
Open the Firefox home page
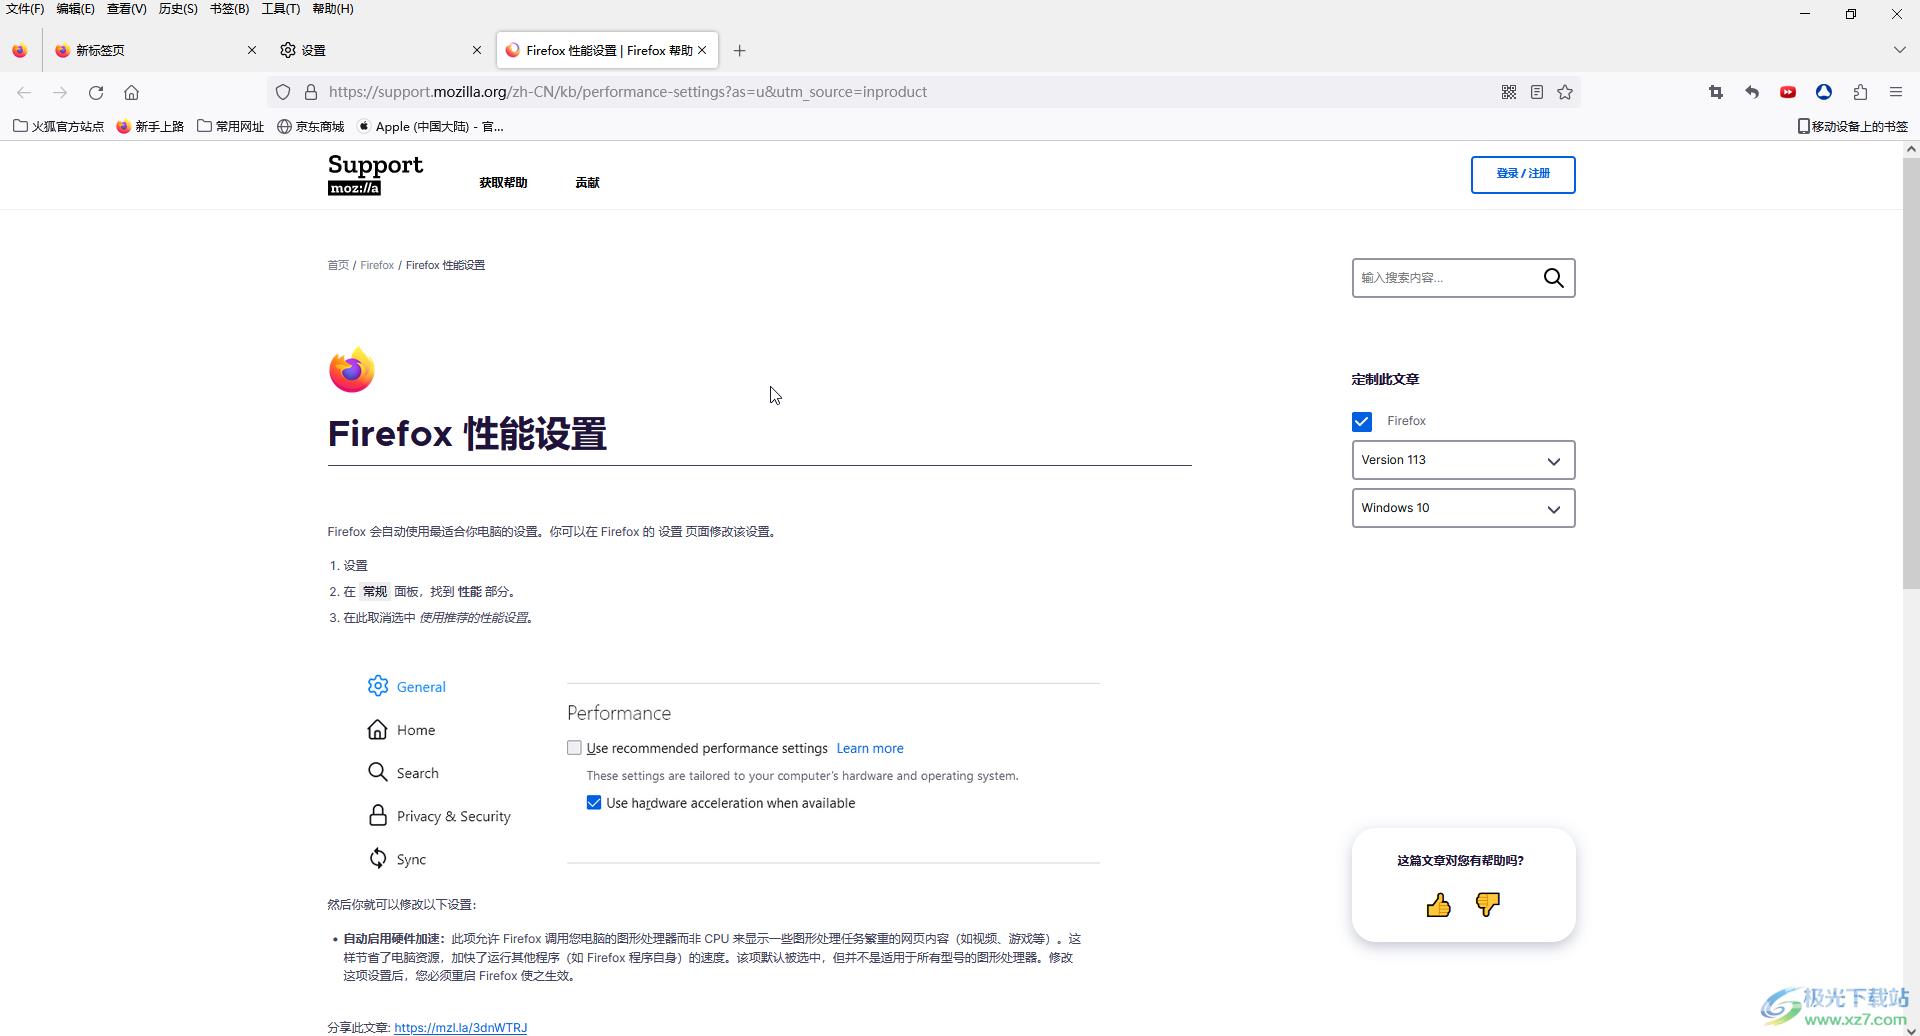(x=131, y=92)
